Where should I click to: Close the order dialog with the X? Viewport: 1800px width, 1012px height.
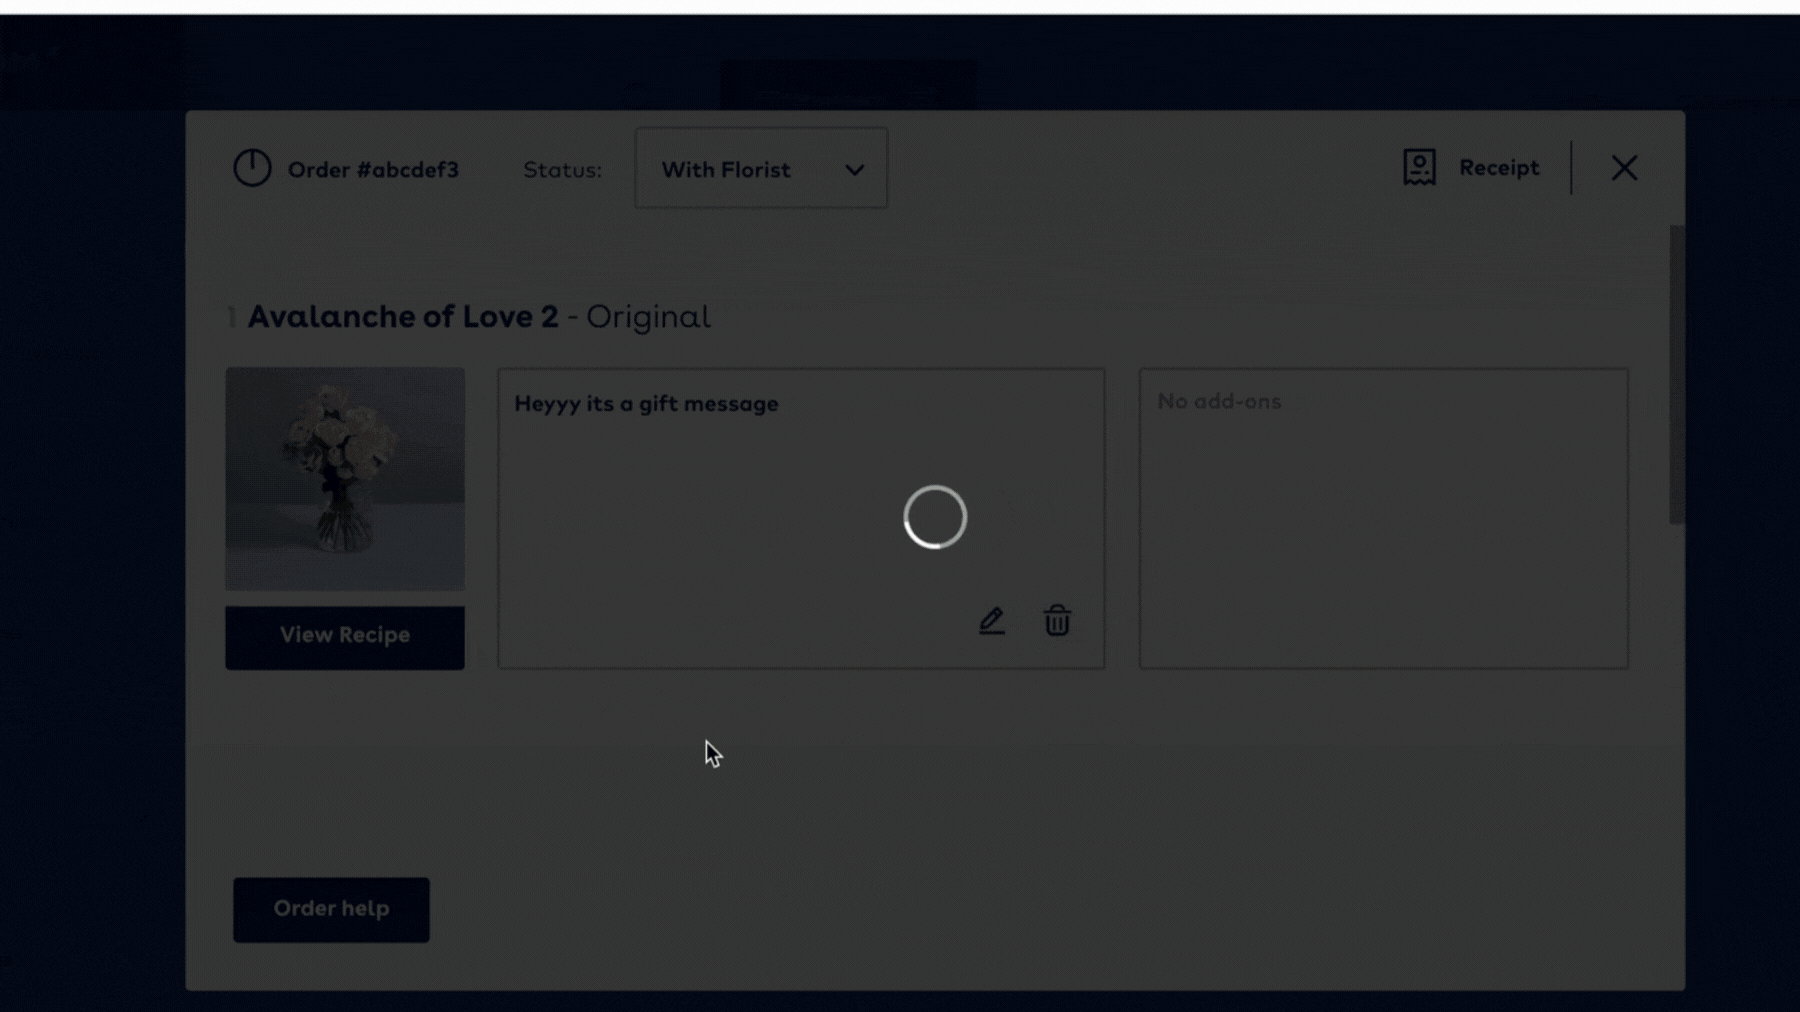(1624, 168)
